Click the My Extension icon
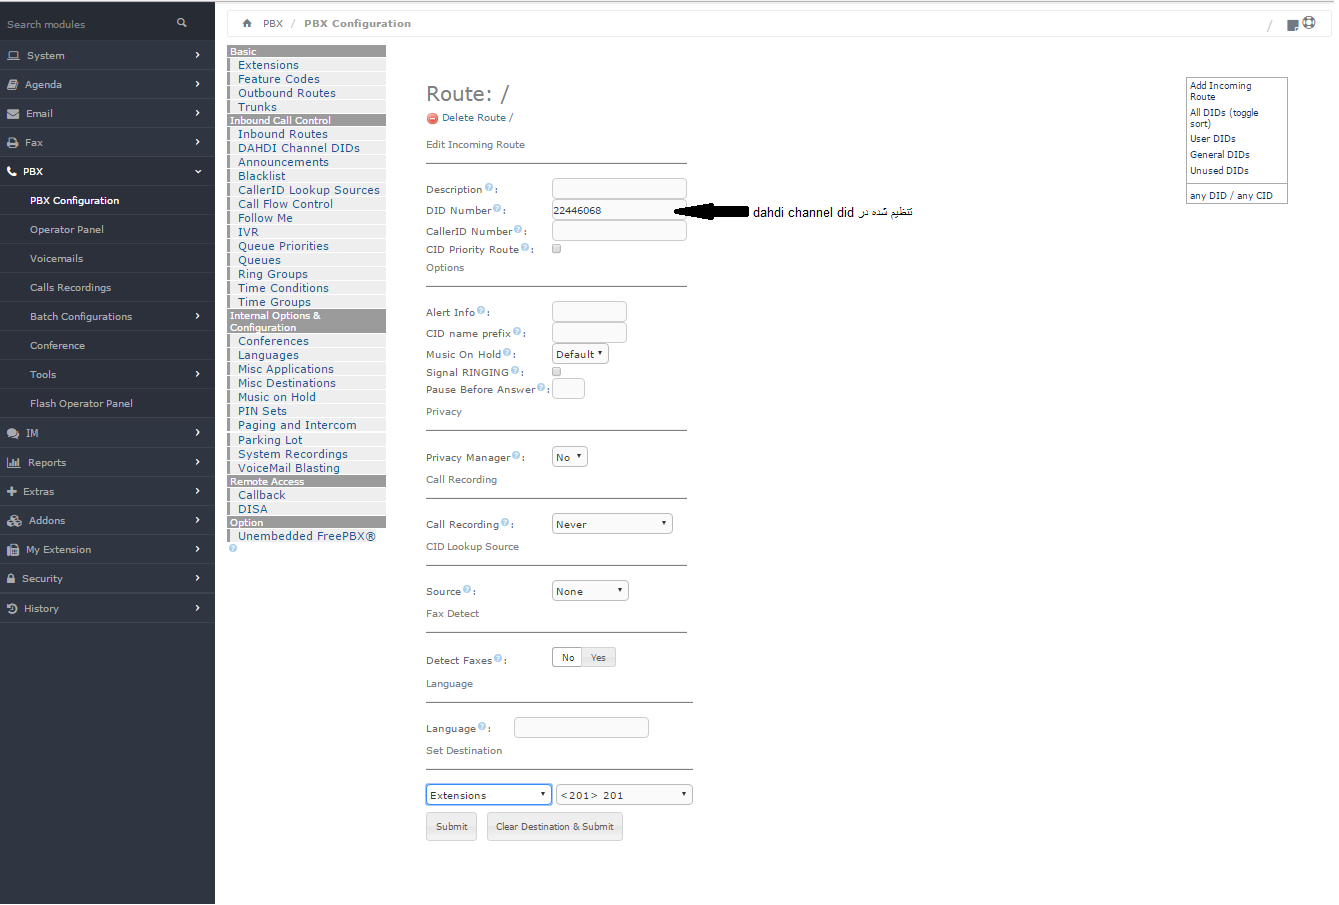 (x=13, y=549)
